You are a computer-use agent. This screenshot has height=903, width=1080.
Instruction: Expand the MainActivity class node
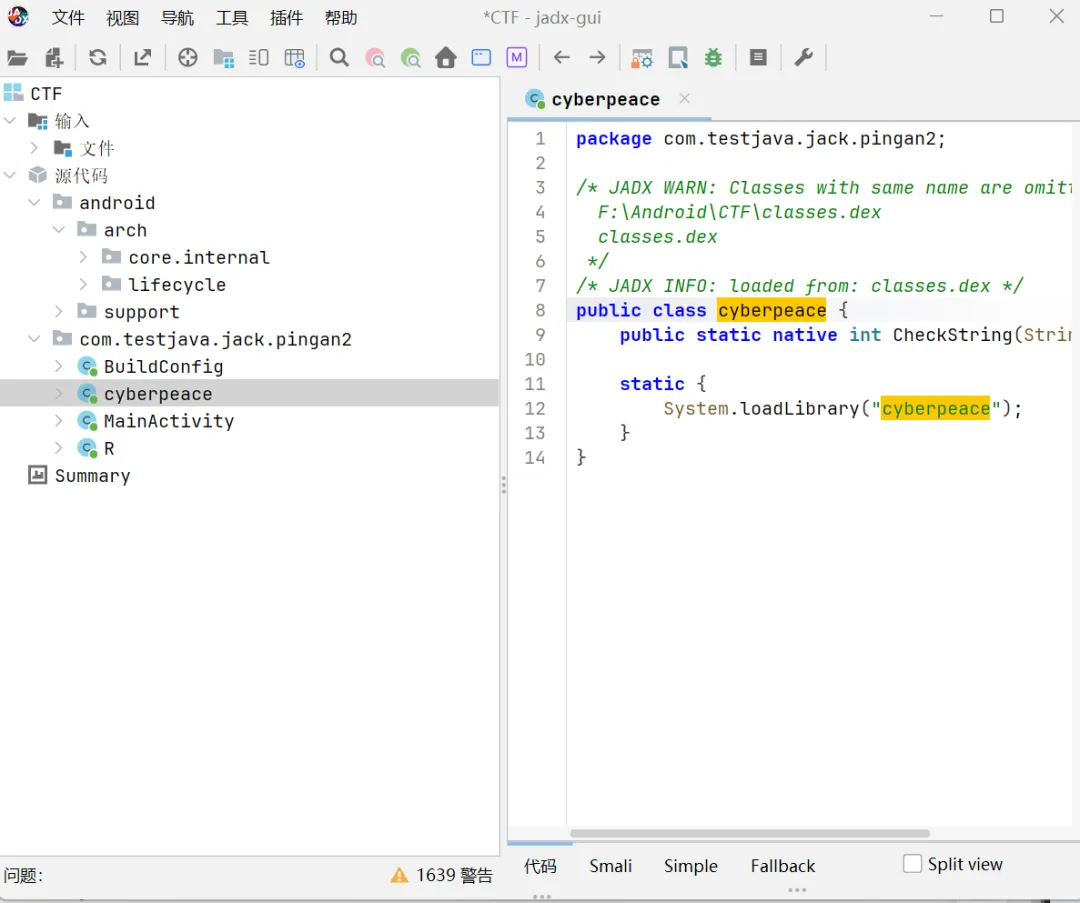pos(59,421)
